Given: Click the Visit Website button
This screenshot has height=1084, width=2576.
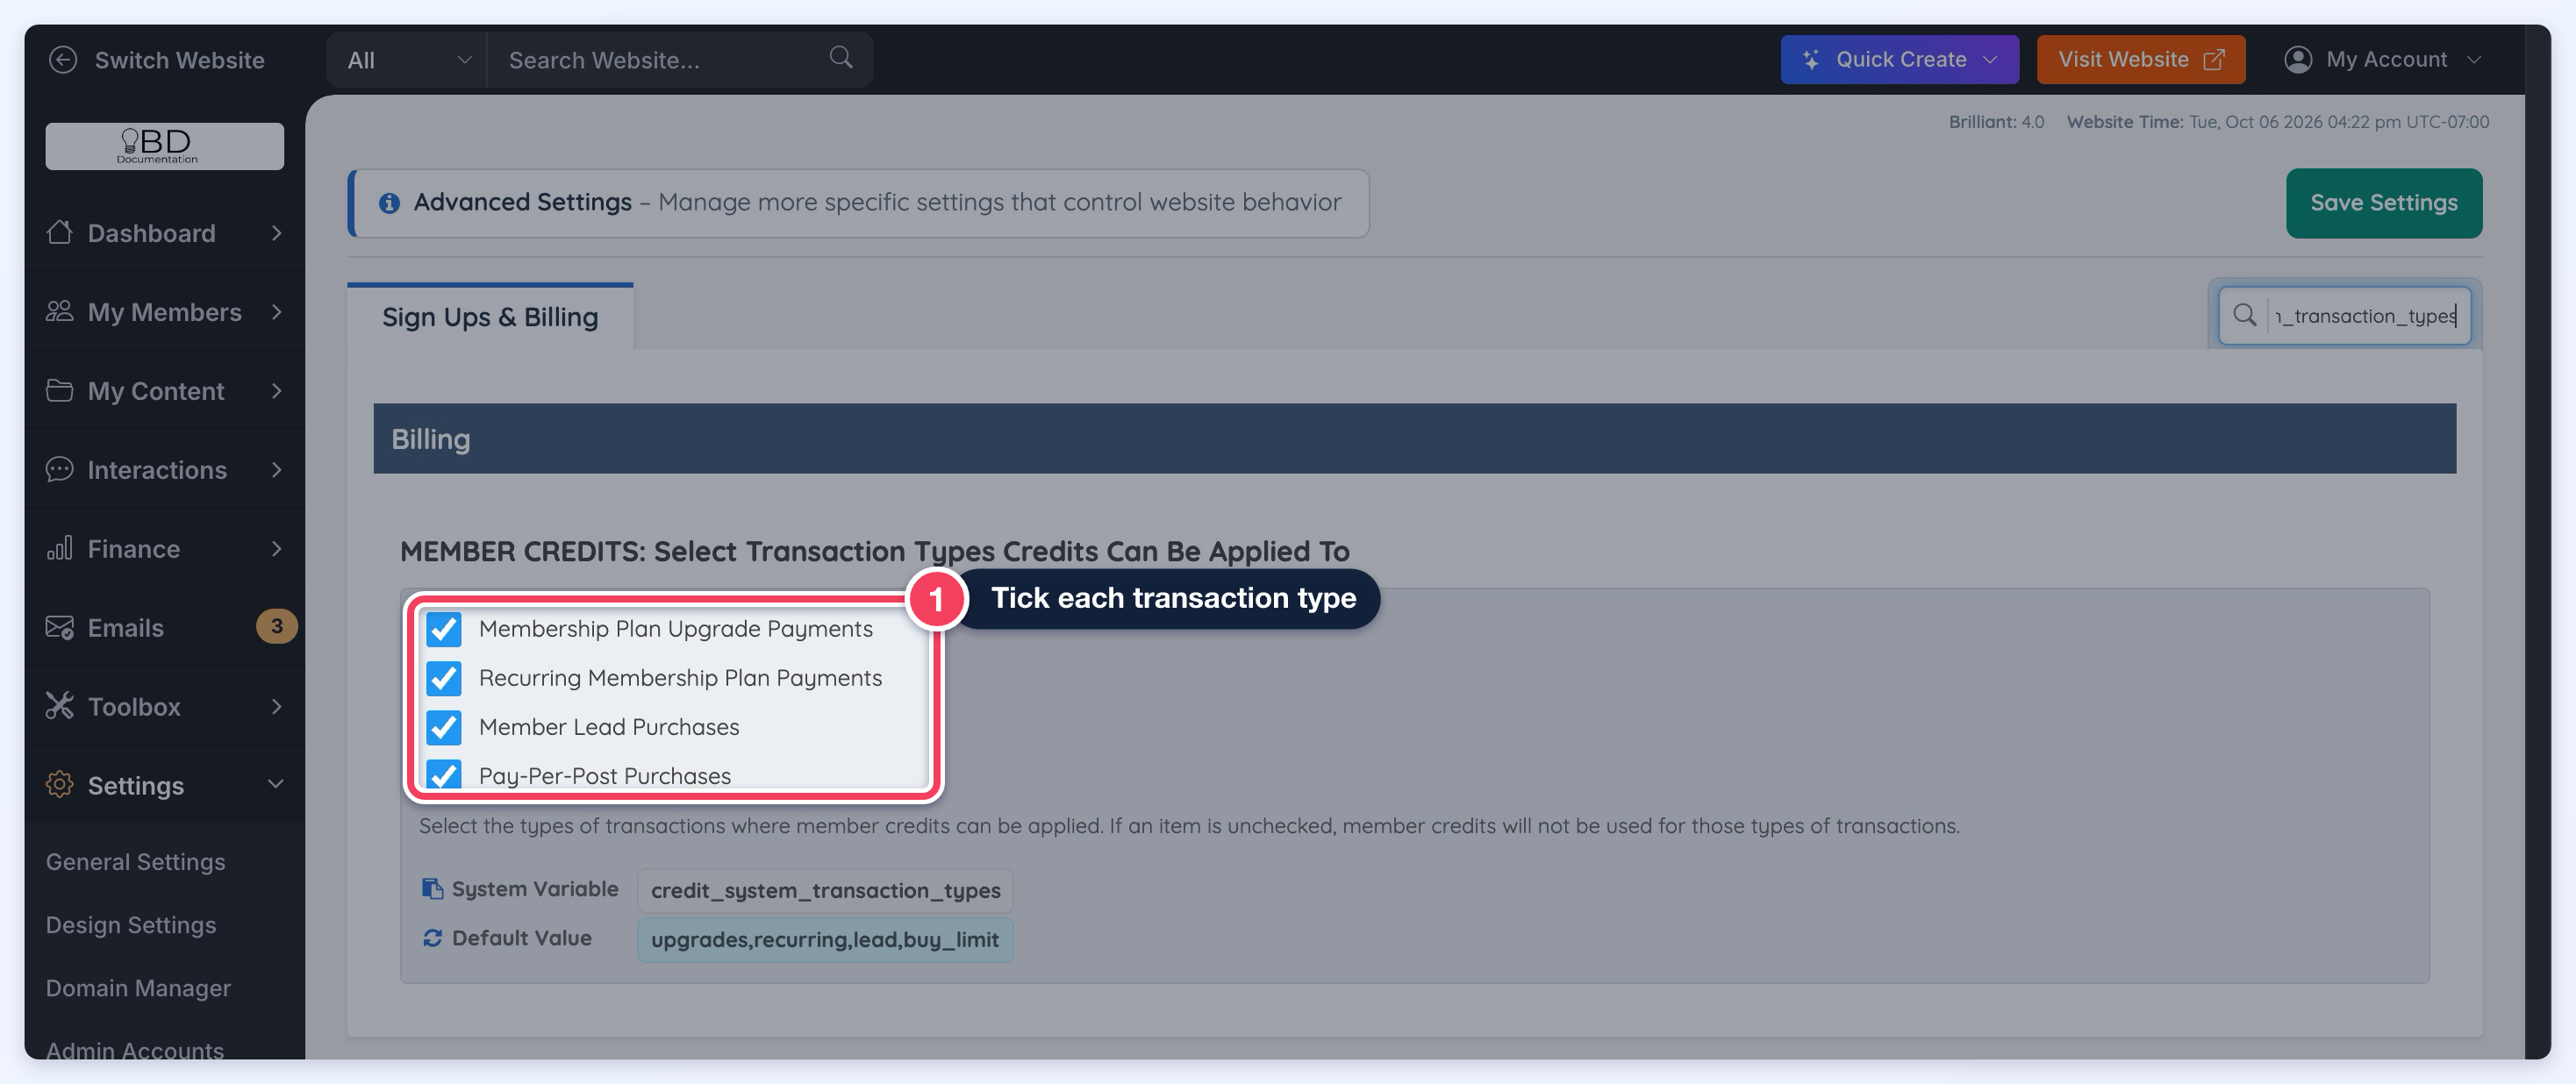Looking at the screenshot, I should (2140, 60).
